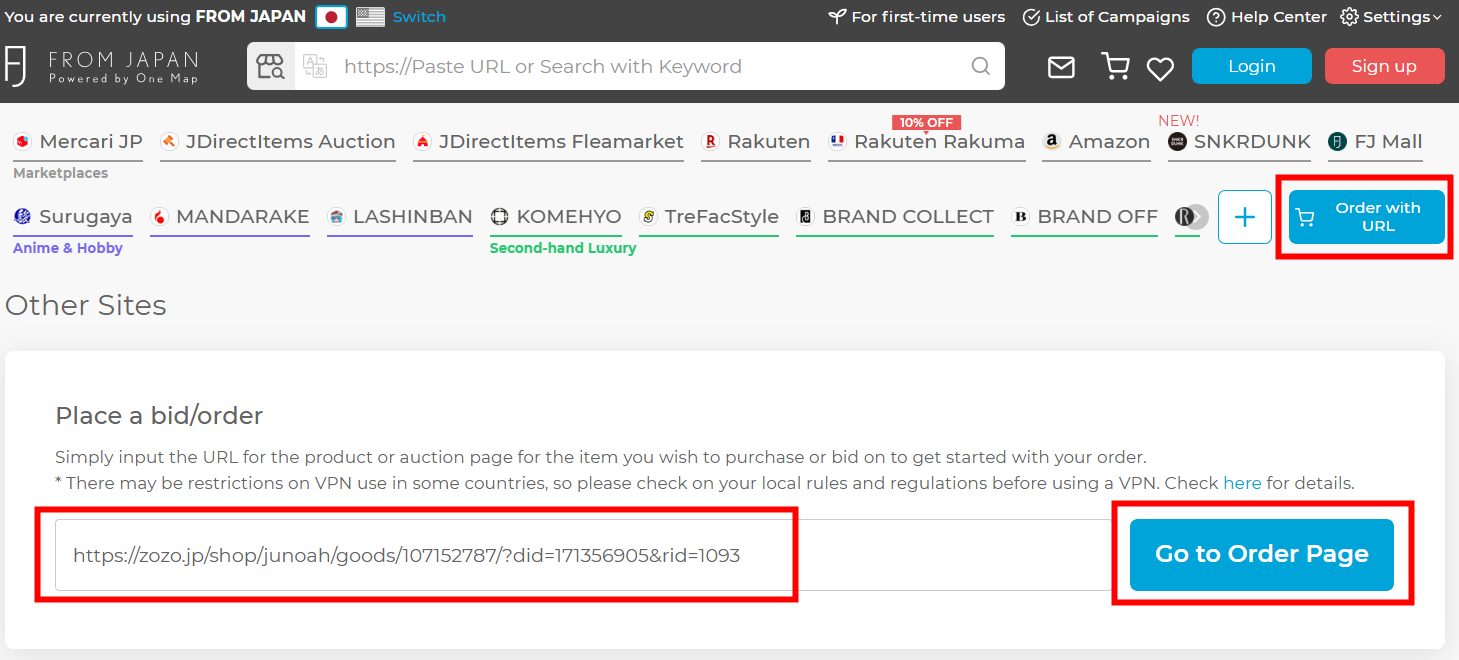This screenshot has height=660, width=1459.
Task: Click the Order with URL button
Action: 1366,217
